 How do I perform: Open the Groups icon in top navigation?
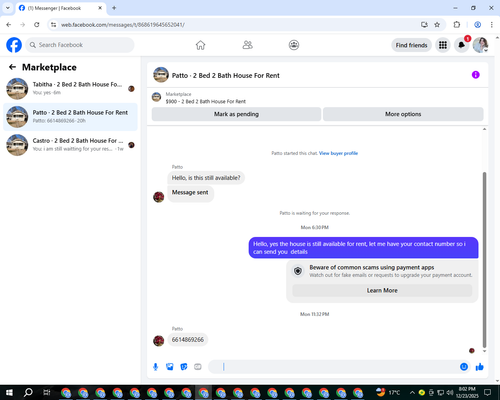click(x=294, y=45)
